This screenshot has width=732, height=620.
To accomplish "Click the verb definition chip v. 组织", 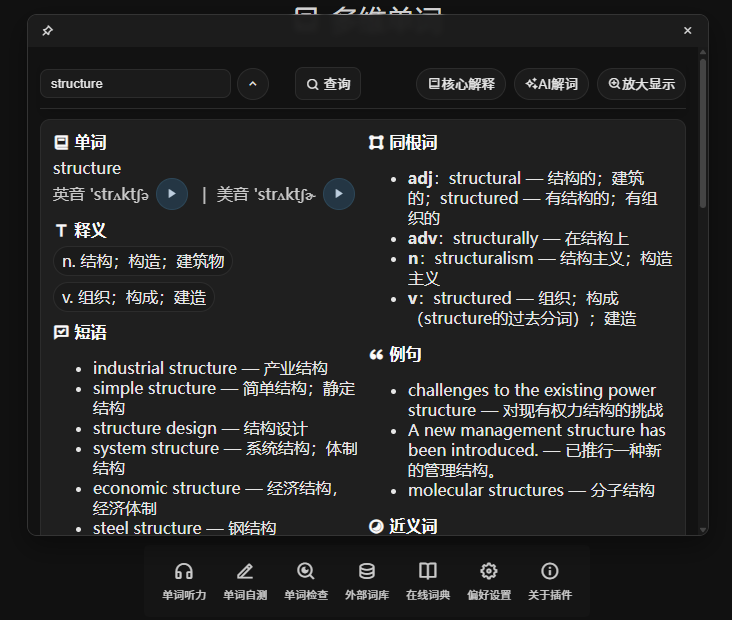I will (134, 297).
